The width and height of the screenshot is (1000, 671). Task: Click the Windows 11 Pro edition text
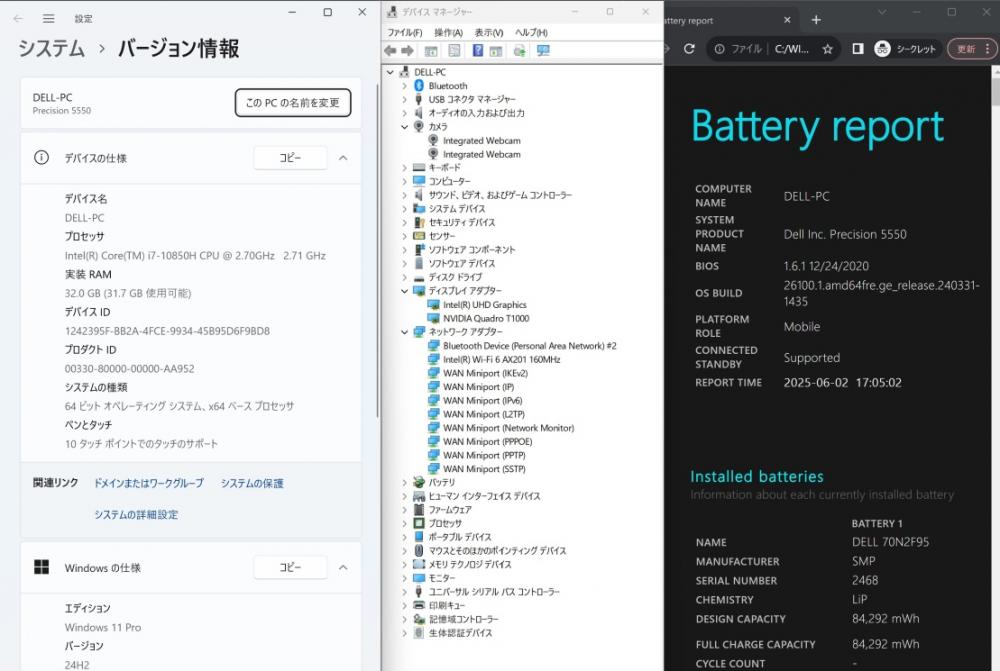click(103, 627)
